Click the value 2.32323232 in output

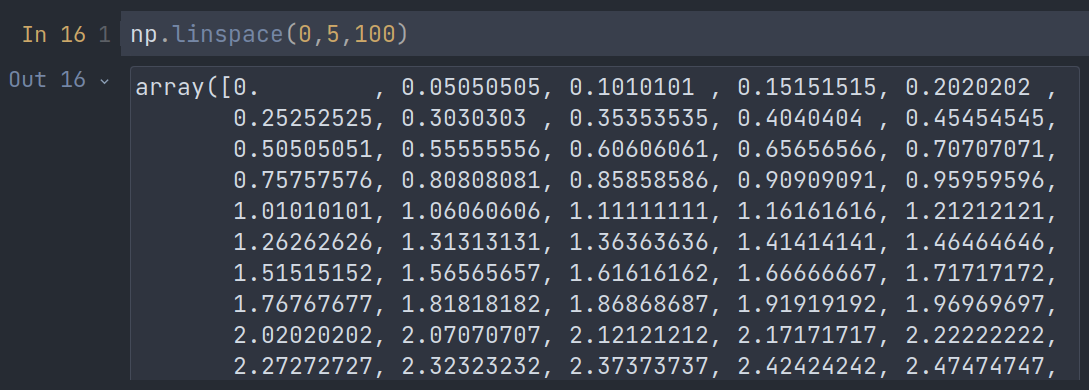point(471,366)
